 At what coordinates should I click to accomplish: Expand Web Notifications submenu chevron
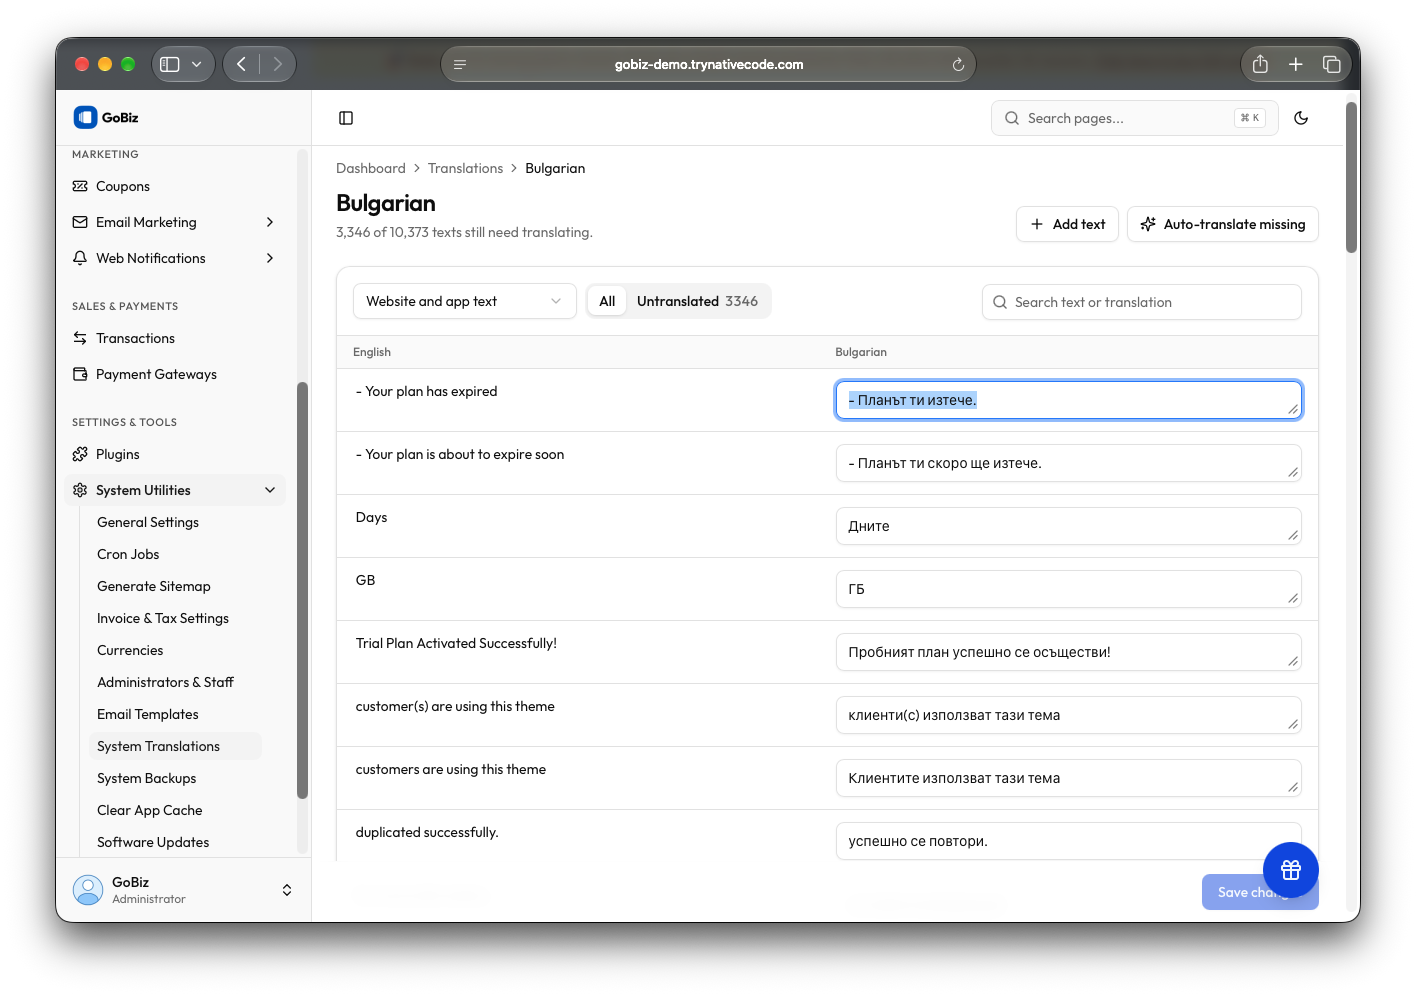click(x=270, y=258)
